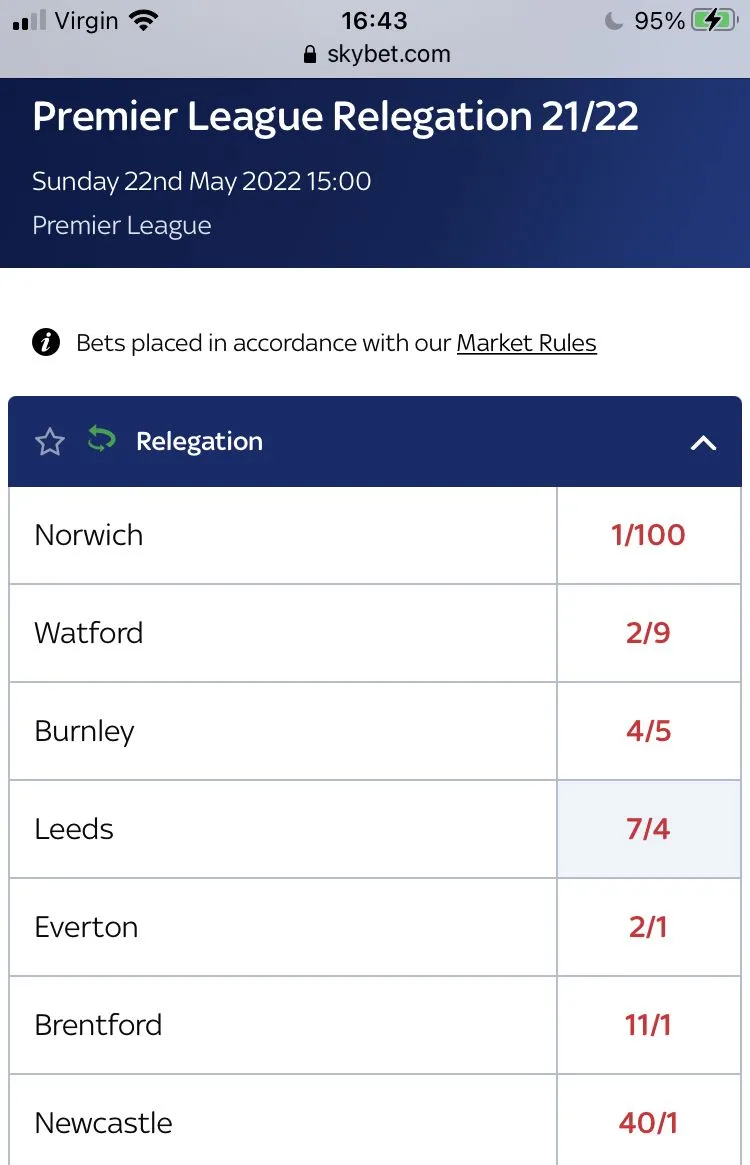The height and width of the screenshot is (1165, 750).
Task: Select Newcastle odds 40/1
Action: (x=648, y=1122)
